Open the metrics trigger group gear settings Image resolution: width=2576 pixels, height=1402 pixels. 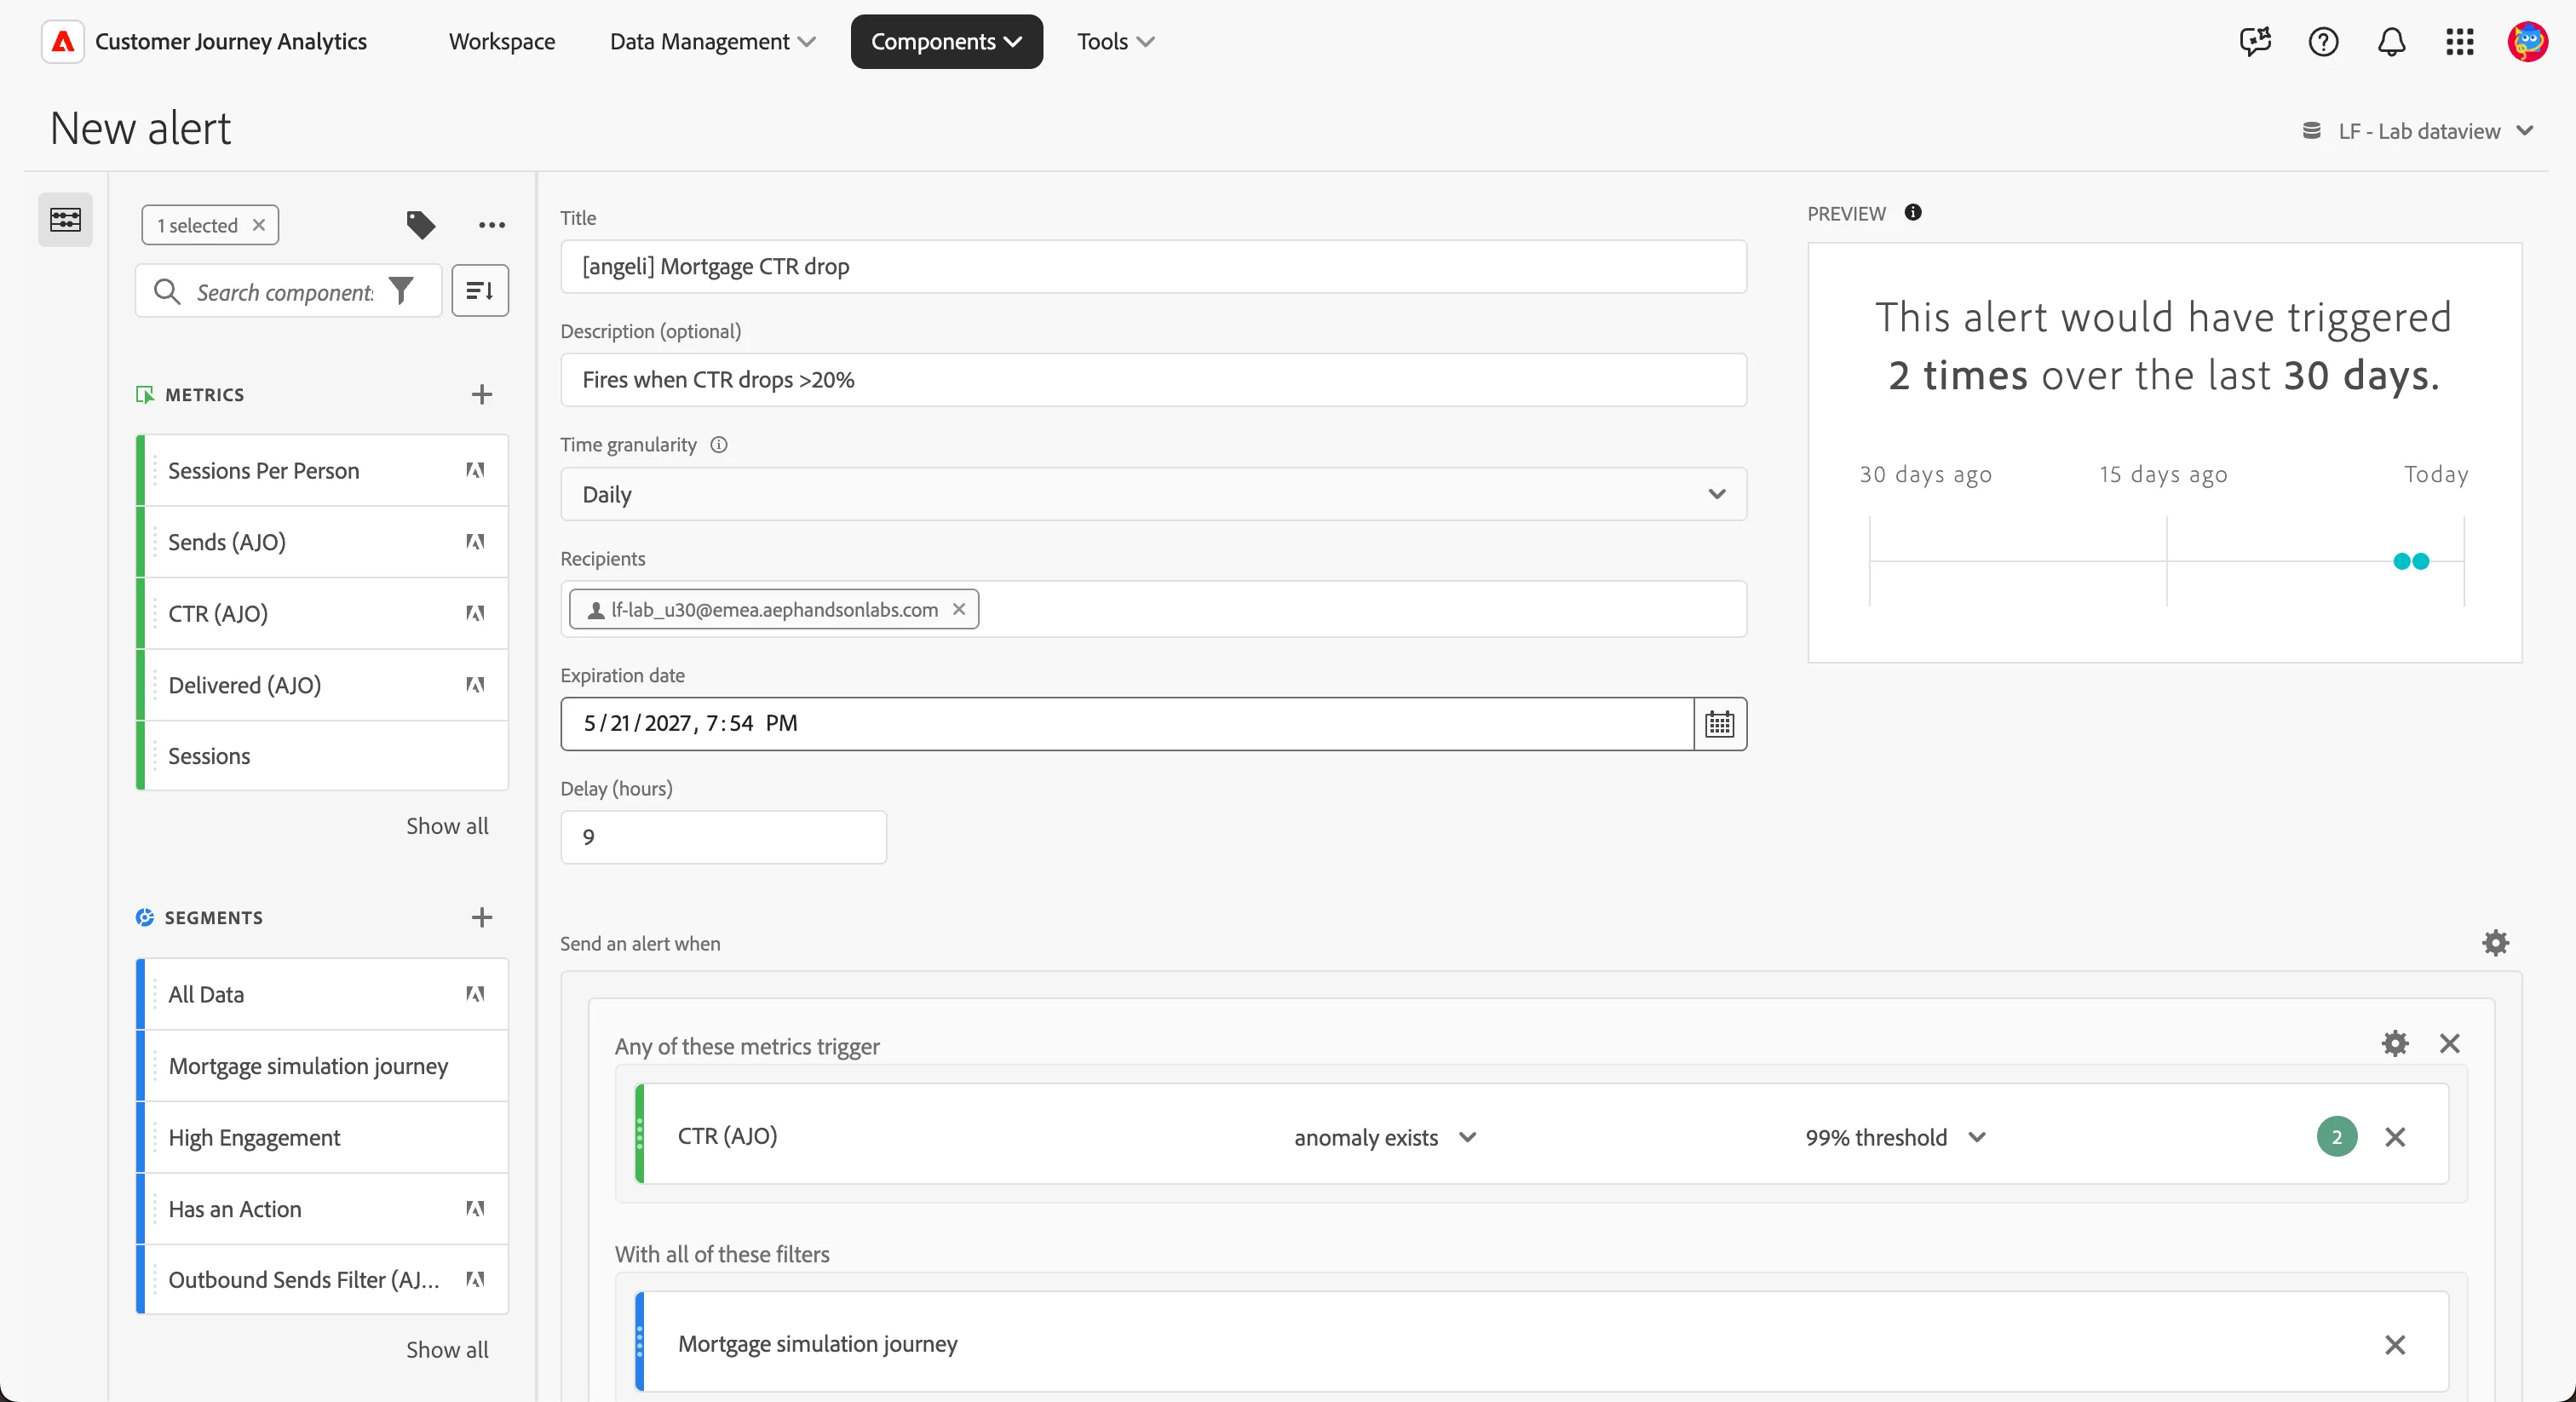click(2394, 1043)
